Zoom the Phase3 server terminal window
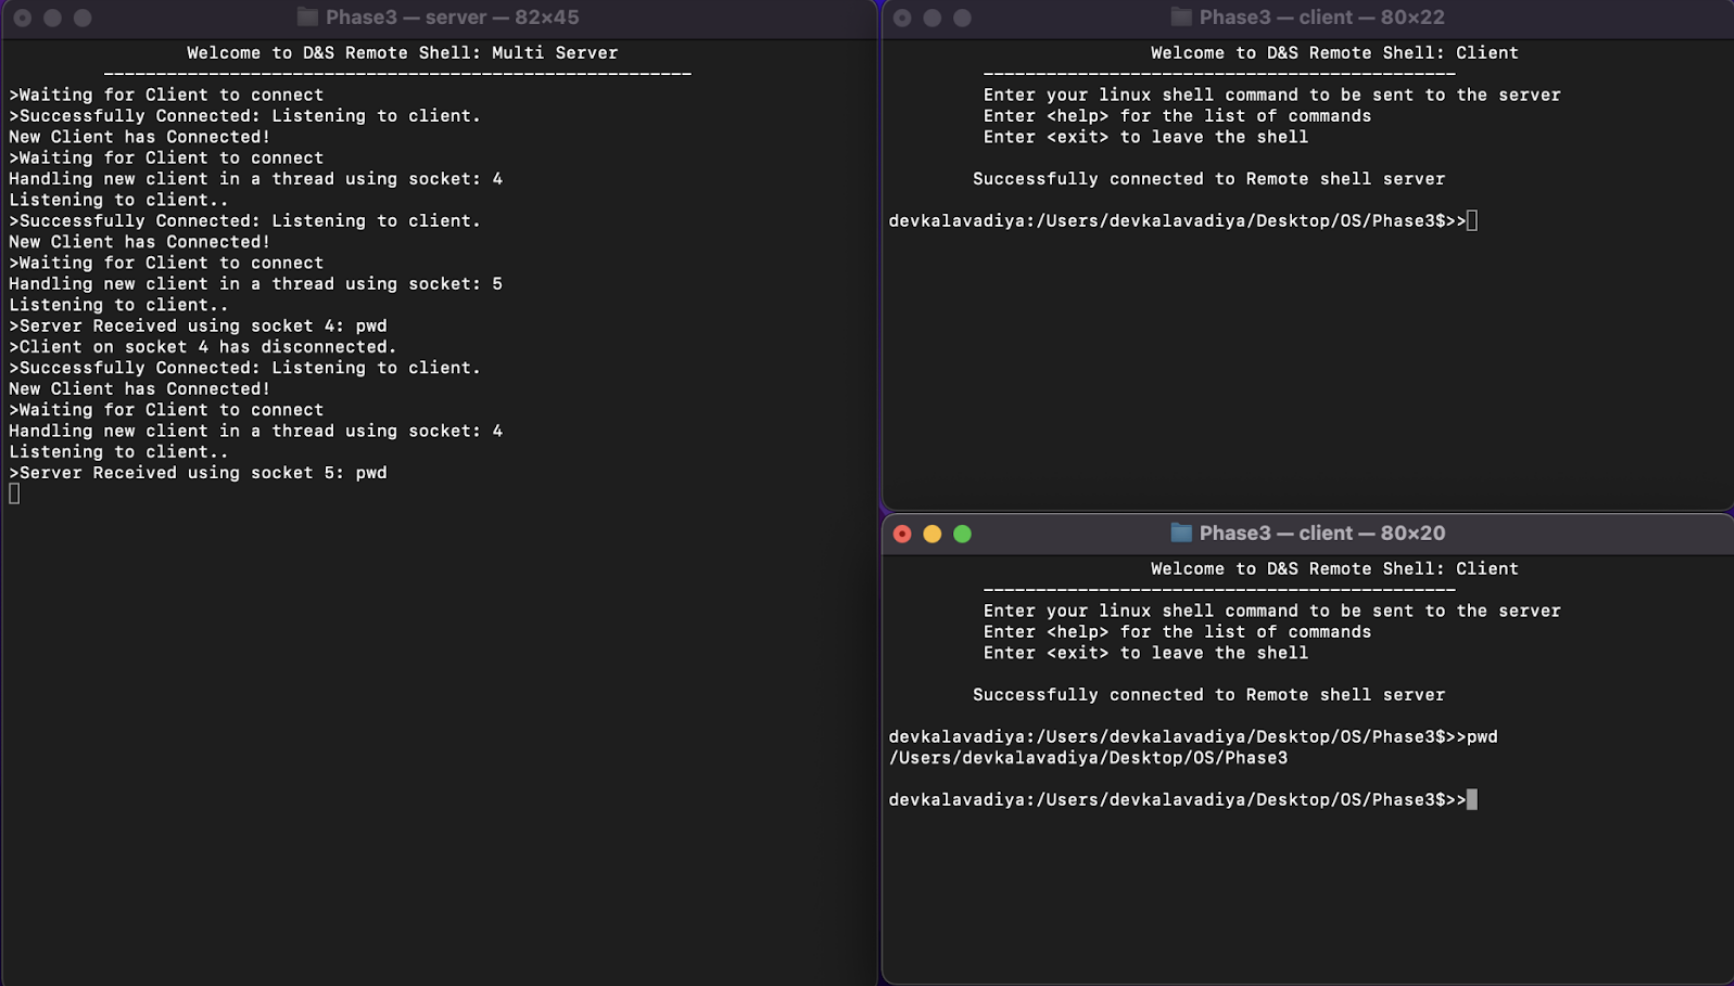This screenshot has height=986, width=1734. [x=82, y=18]
